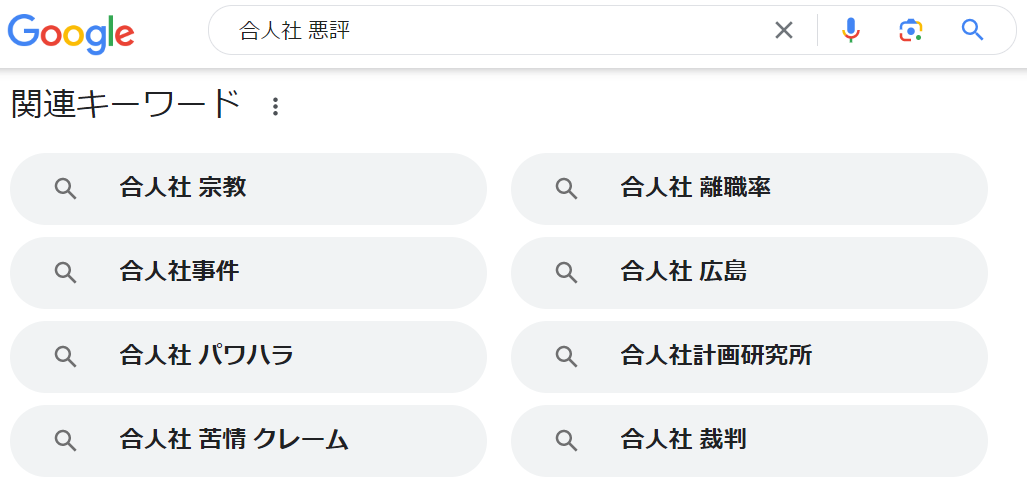The height and width of the screenshot is (488, 1027).
Task: Select related search 合人社 宗教
Action: [x=248, y=188]
